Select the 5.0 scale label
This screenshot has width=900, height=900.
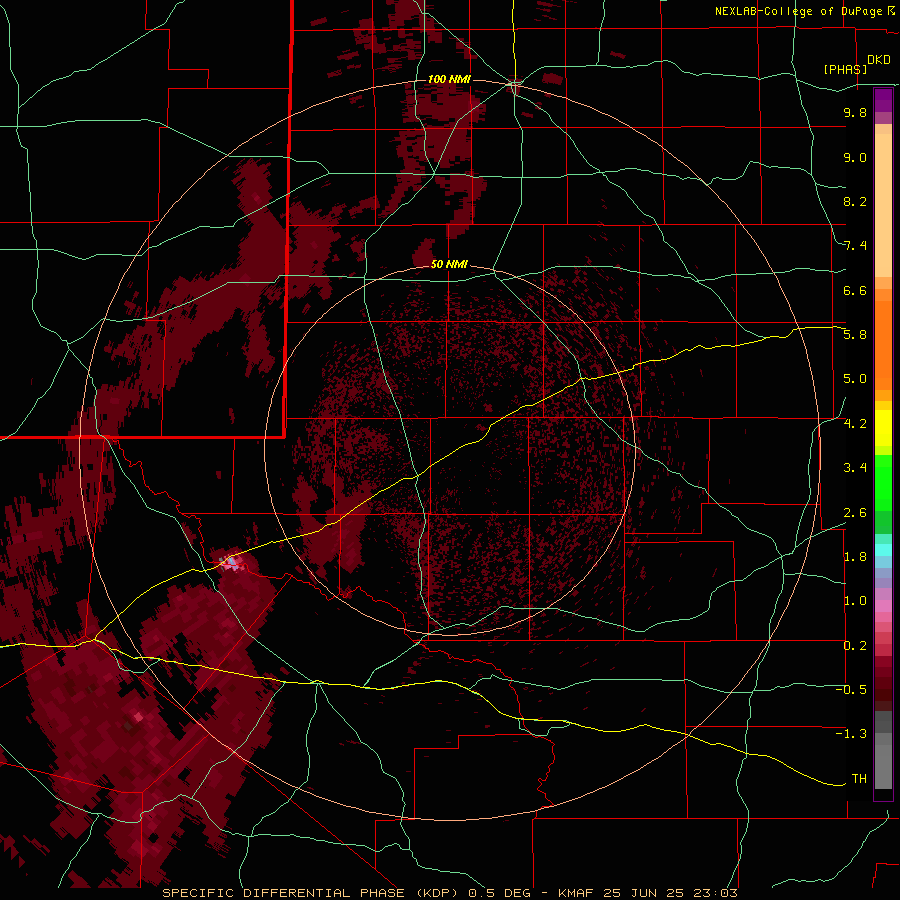pyautogui.click(x=855, y=379)
